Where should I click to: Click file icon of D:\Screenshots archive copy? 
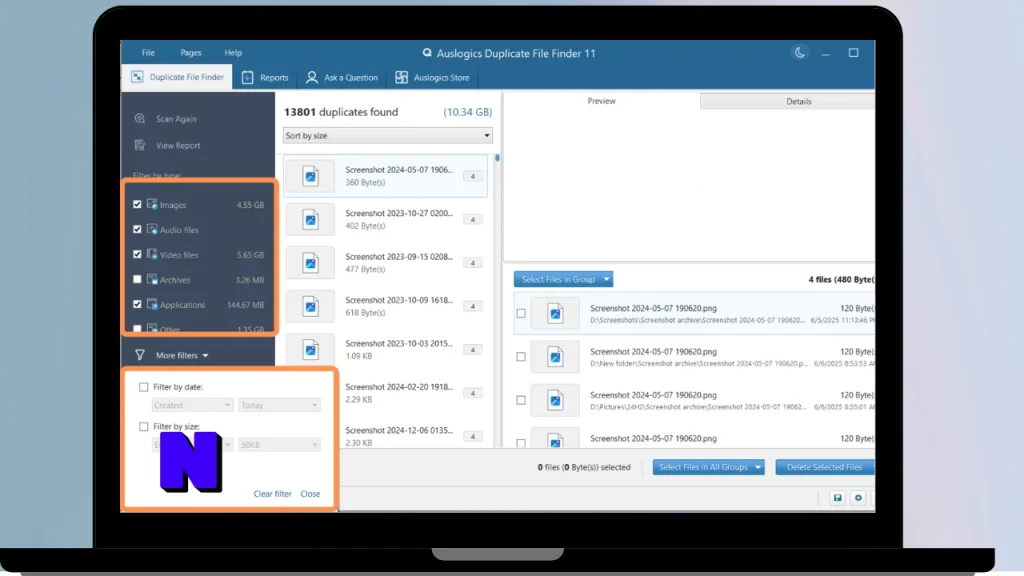[x=555, y=313]
